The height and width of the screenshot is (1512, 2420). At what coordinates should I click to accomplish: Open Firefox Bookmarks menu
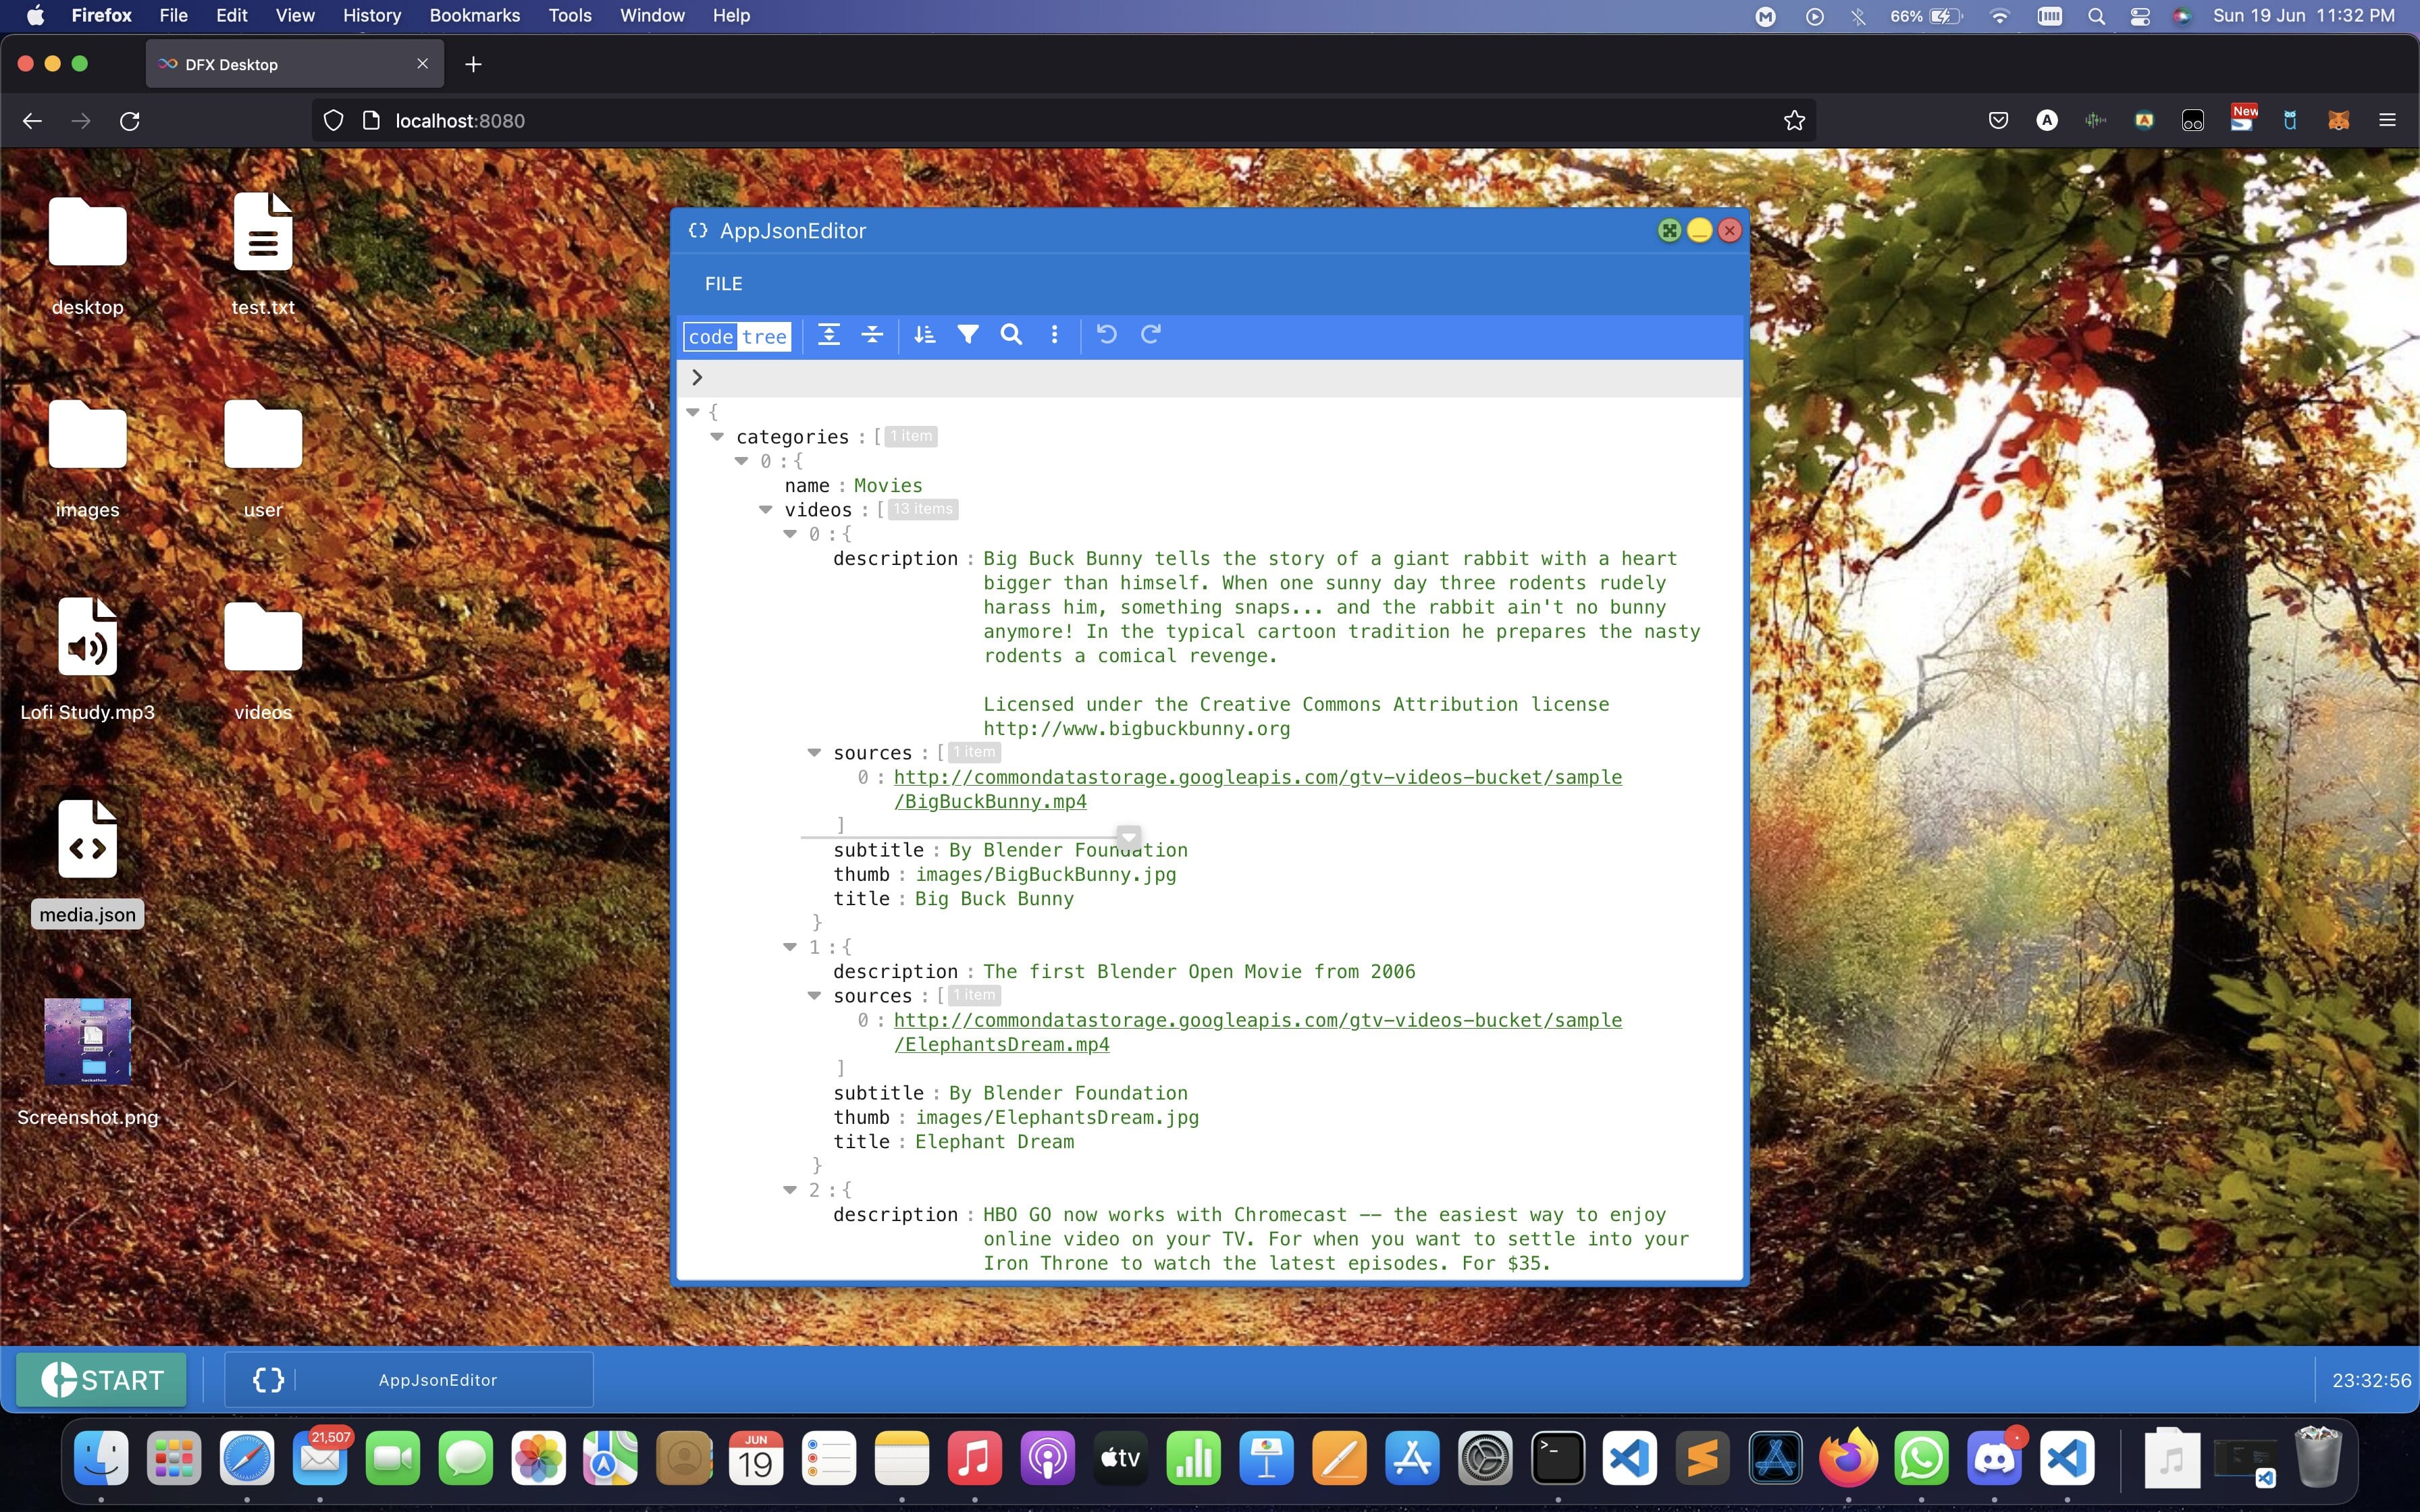click(474, 15)
